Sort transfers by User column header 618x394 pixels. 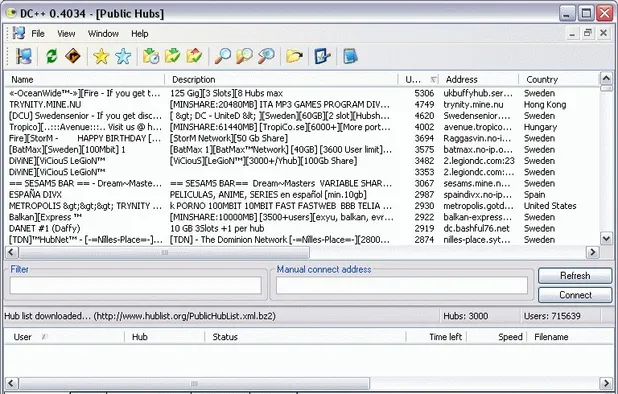point(64,337)
